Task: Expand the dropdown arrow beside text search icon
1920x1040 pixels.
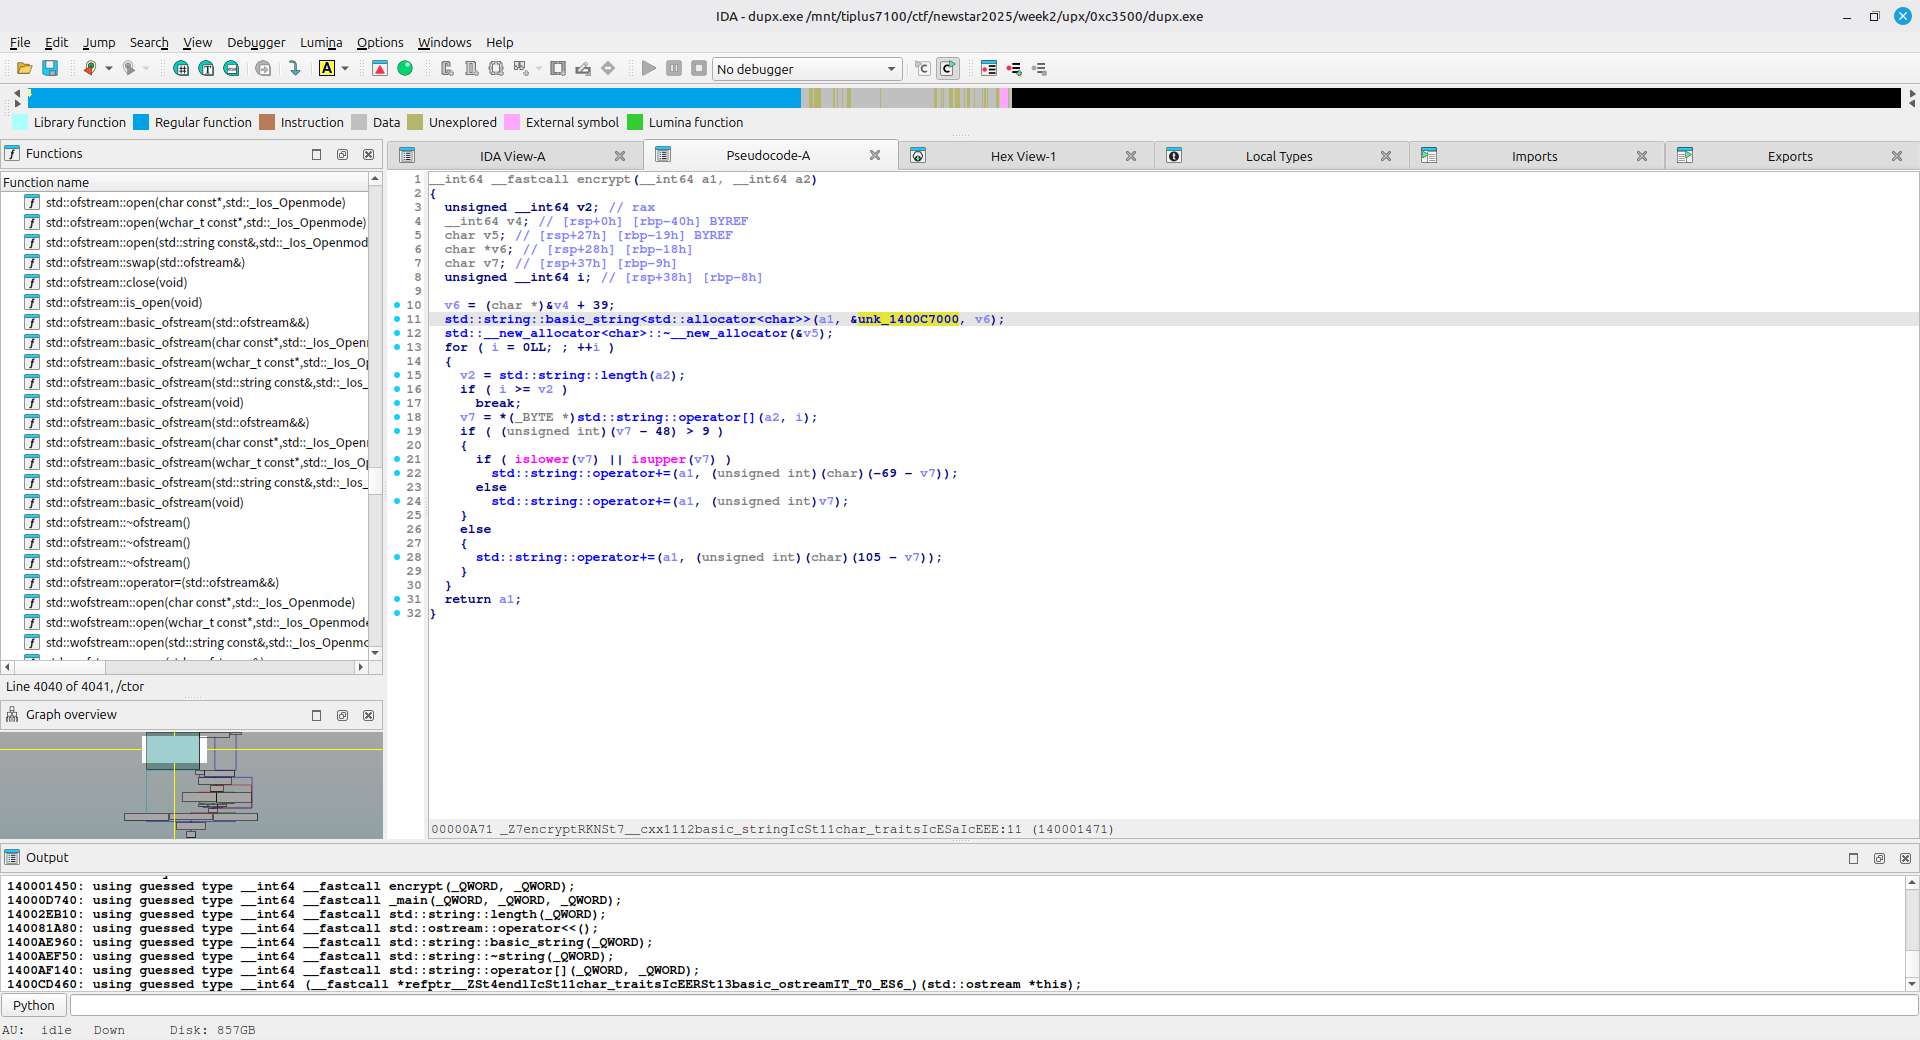Action: tap(345, 68)
